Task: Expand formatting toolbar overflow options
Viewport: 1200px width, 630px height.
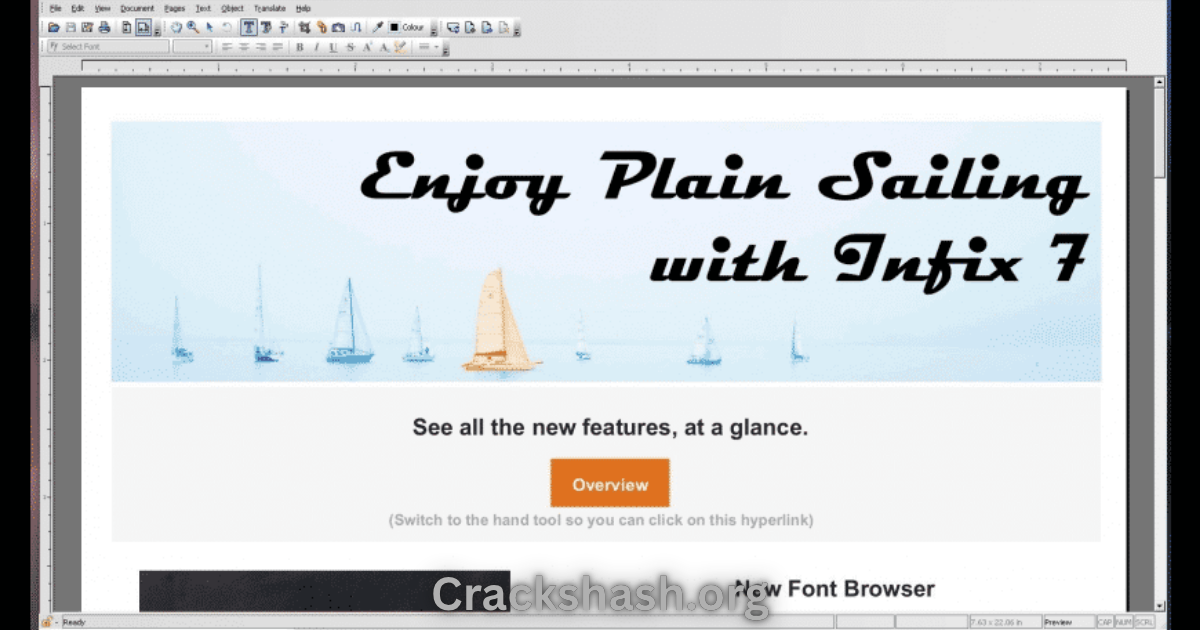Action: (x=446, y=50)
